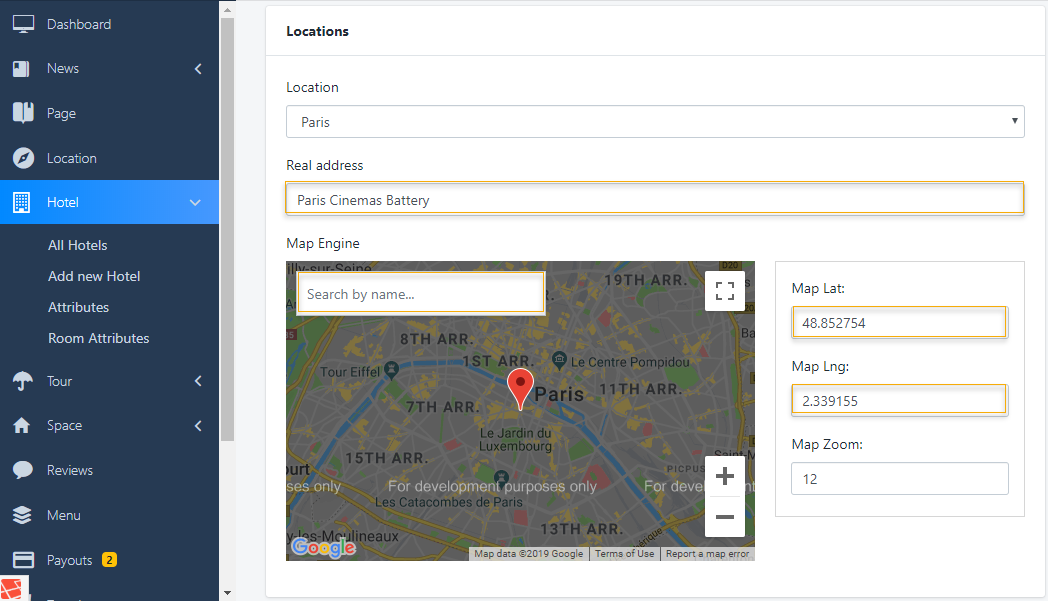Open Add new Hotel page
The height and width of the screenshot is (601, 1048).
(x=94, y=276)
